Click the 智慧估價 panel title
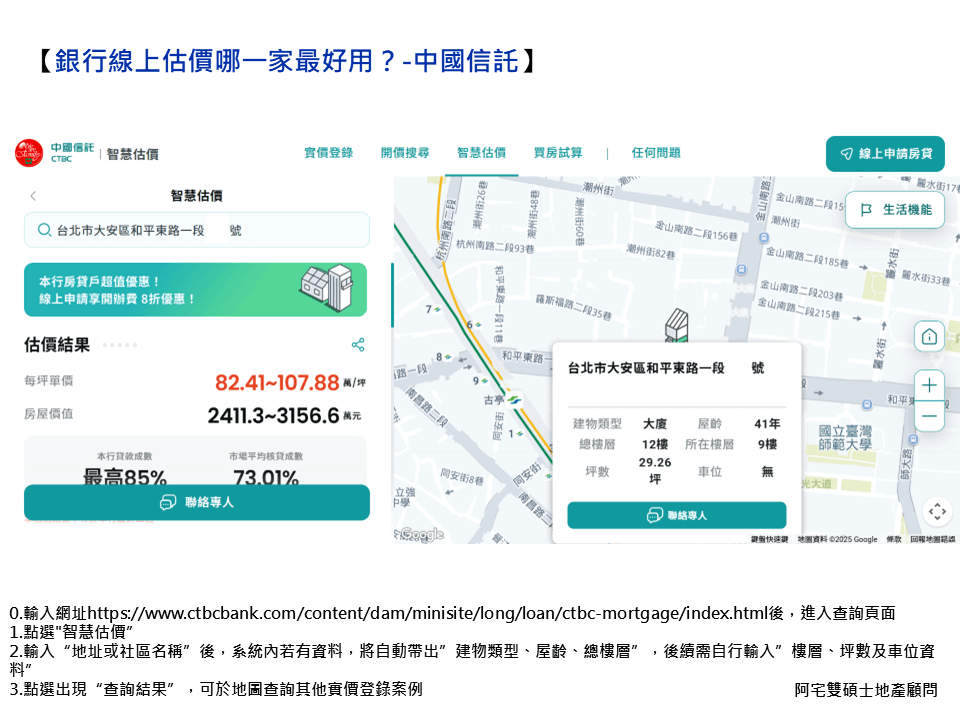Viewport: 960px width, 720px height. pos(197,196)
